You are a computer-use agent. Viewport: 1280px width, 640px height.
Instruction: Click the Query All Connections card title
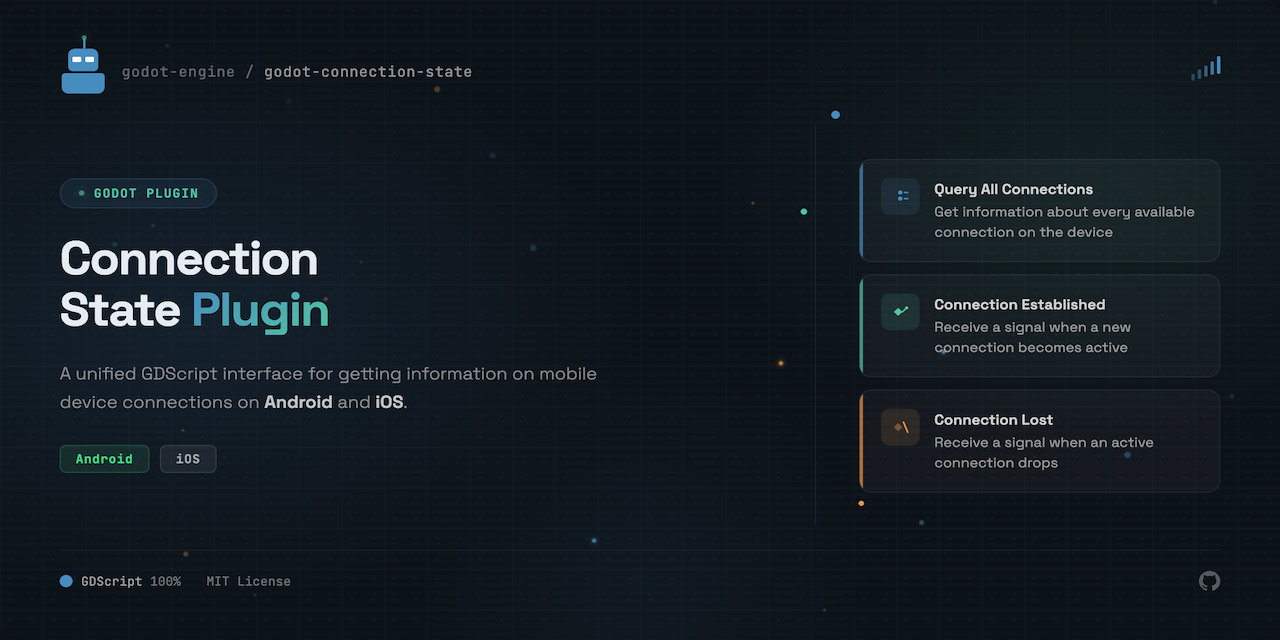tap(1013, 189)
